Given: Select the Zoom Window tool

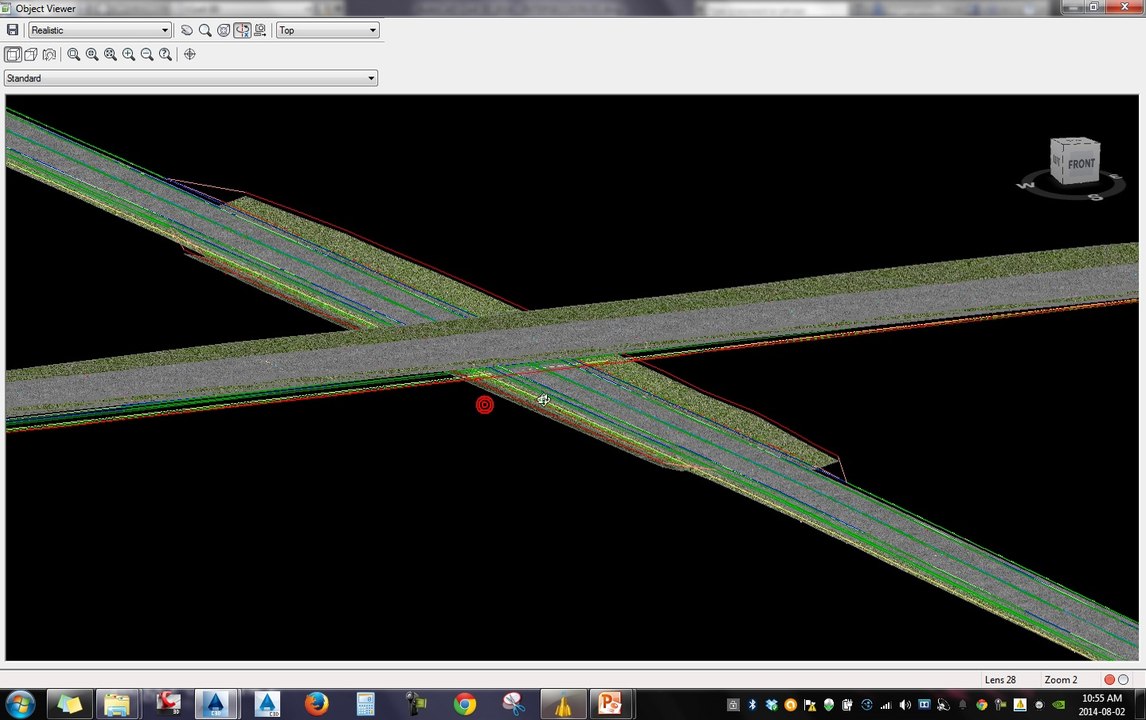Looking at the screenshot, I should tap(74, 54).
